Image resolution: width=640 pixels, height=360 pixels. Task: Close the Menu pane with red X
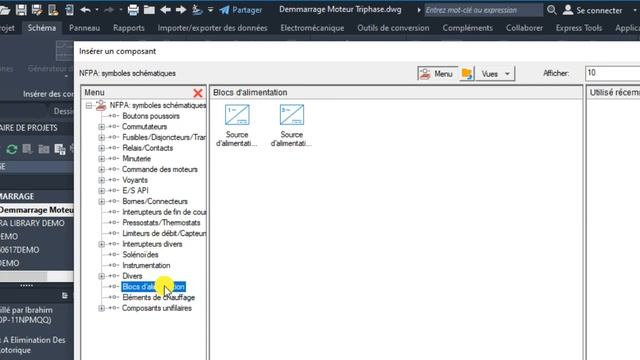198,93
